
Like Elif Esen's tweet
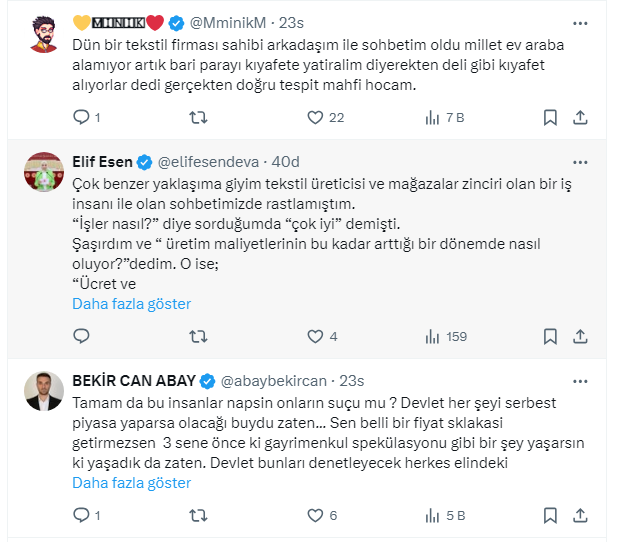(x=315, y=336)
